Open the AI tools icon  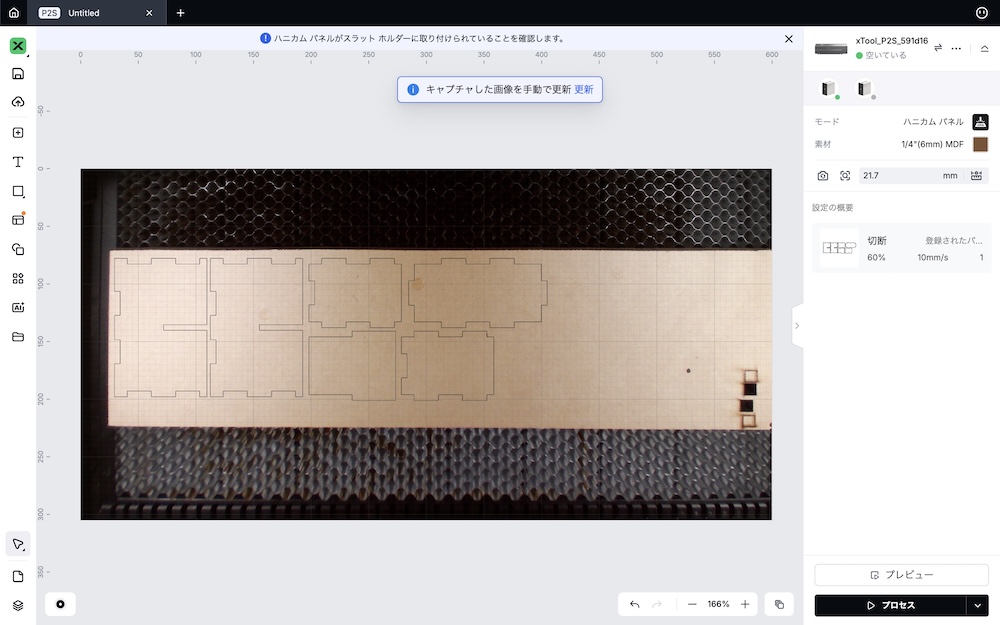click(18, 308)
